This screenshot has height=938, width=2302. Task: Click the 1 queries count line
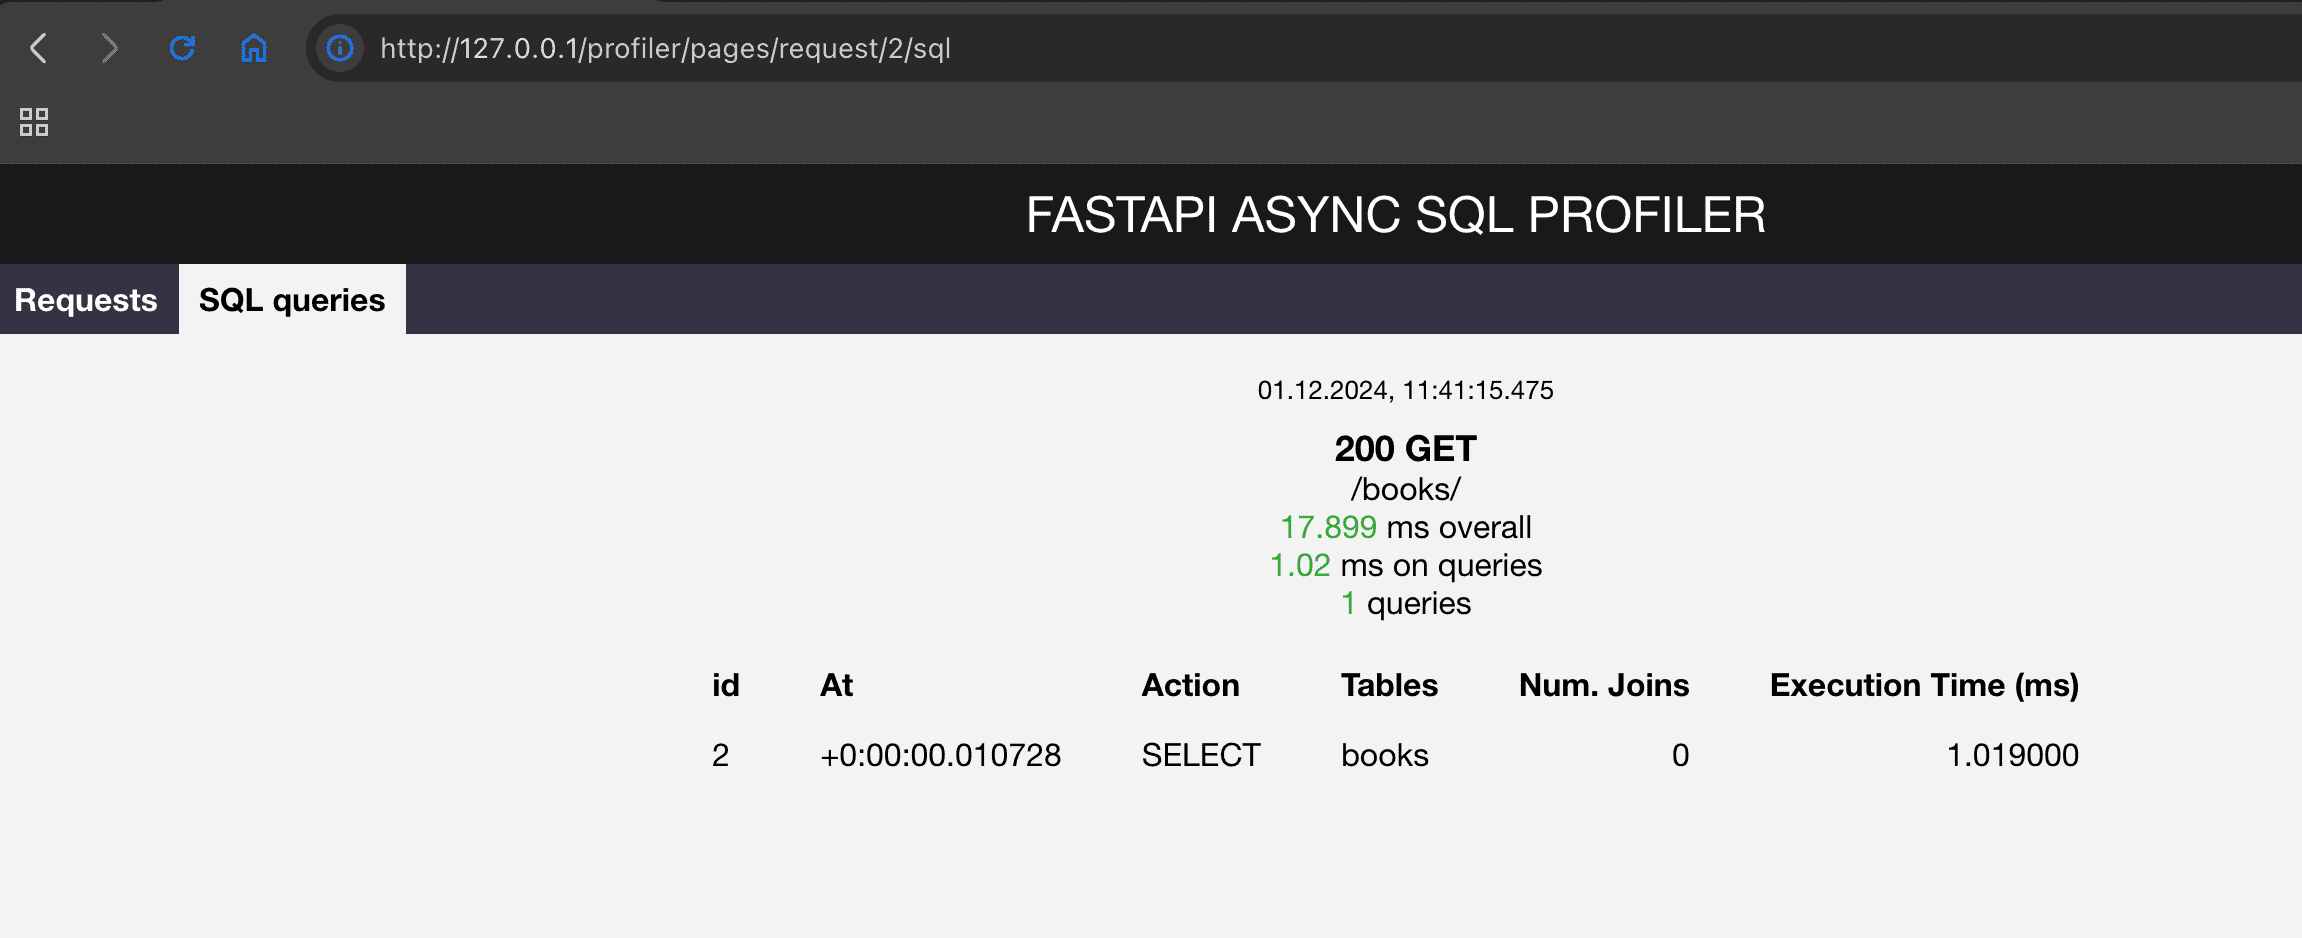click(1405, 603)
